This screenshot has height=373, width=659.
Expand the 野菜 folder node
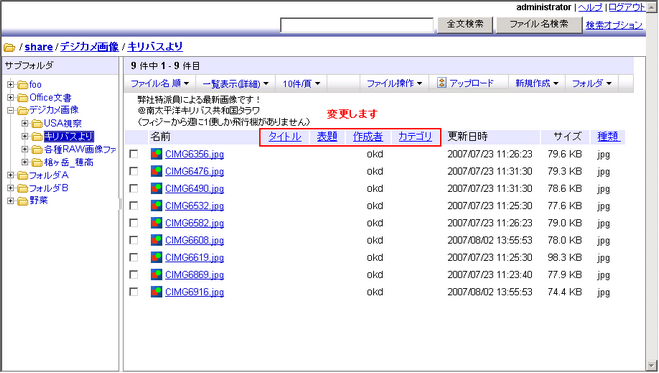[x=11, y=201]
